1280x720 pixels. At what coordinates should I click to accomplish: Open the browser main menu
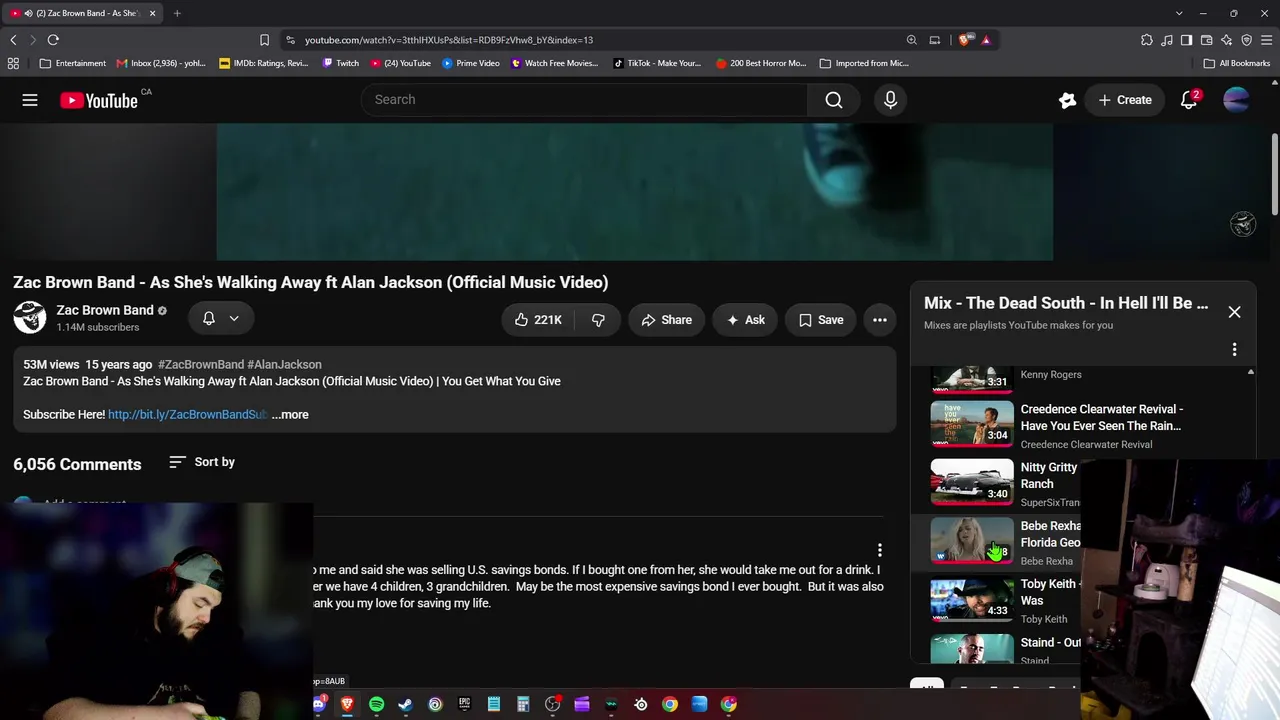(1267, 40)
